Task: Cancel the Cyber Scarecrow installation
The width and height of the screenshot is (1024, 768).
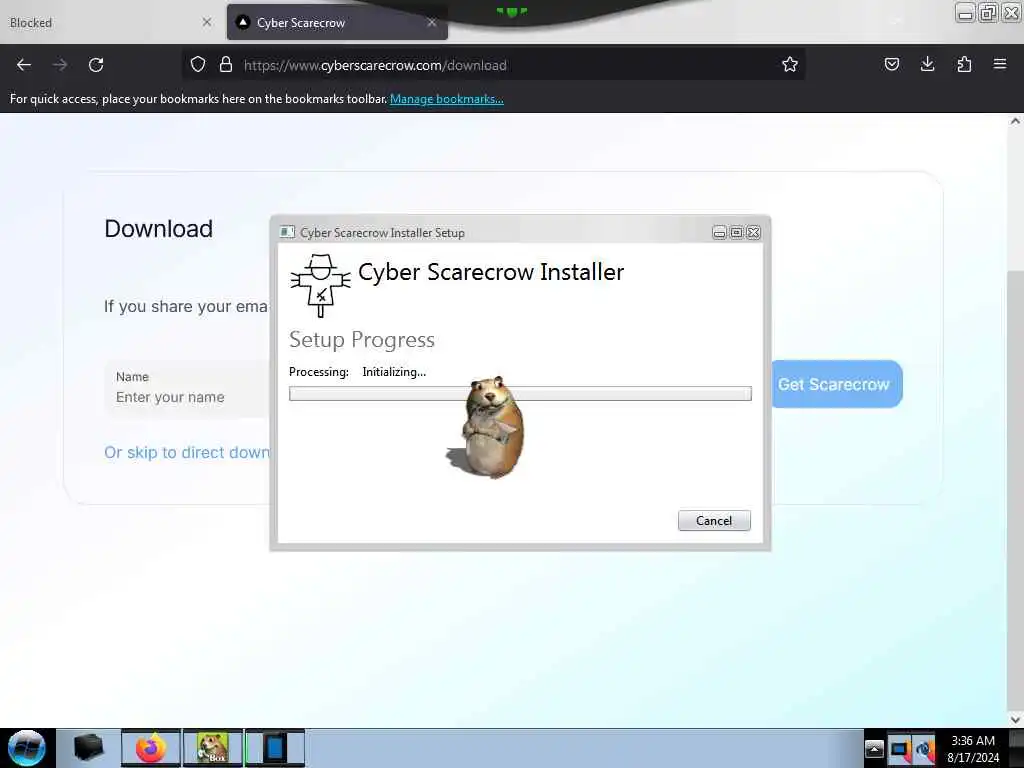Action: click(x=714, y=520)
